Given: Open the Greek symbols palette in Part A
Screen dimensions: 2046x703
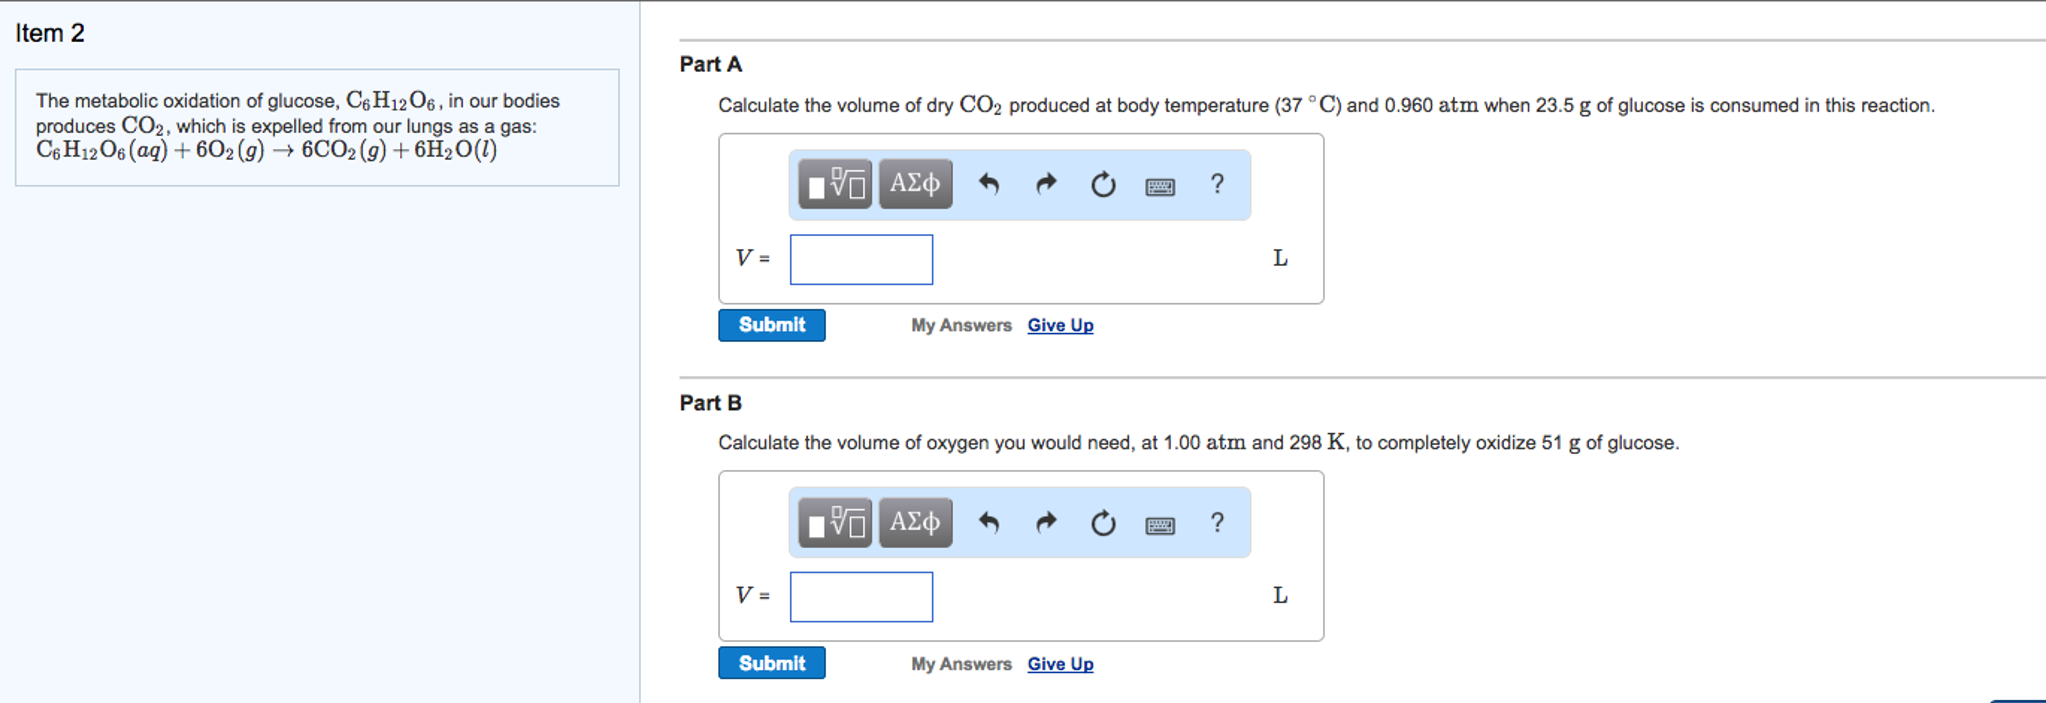Looking at the screenshot, I should click(914, 184).
